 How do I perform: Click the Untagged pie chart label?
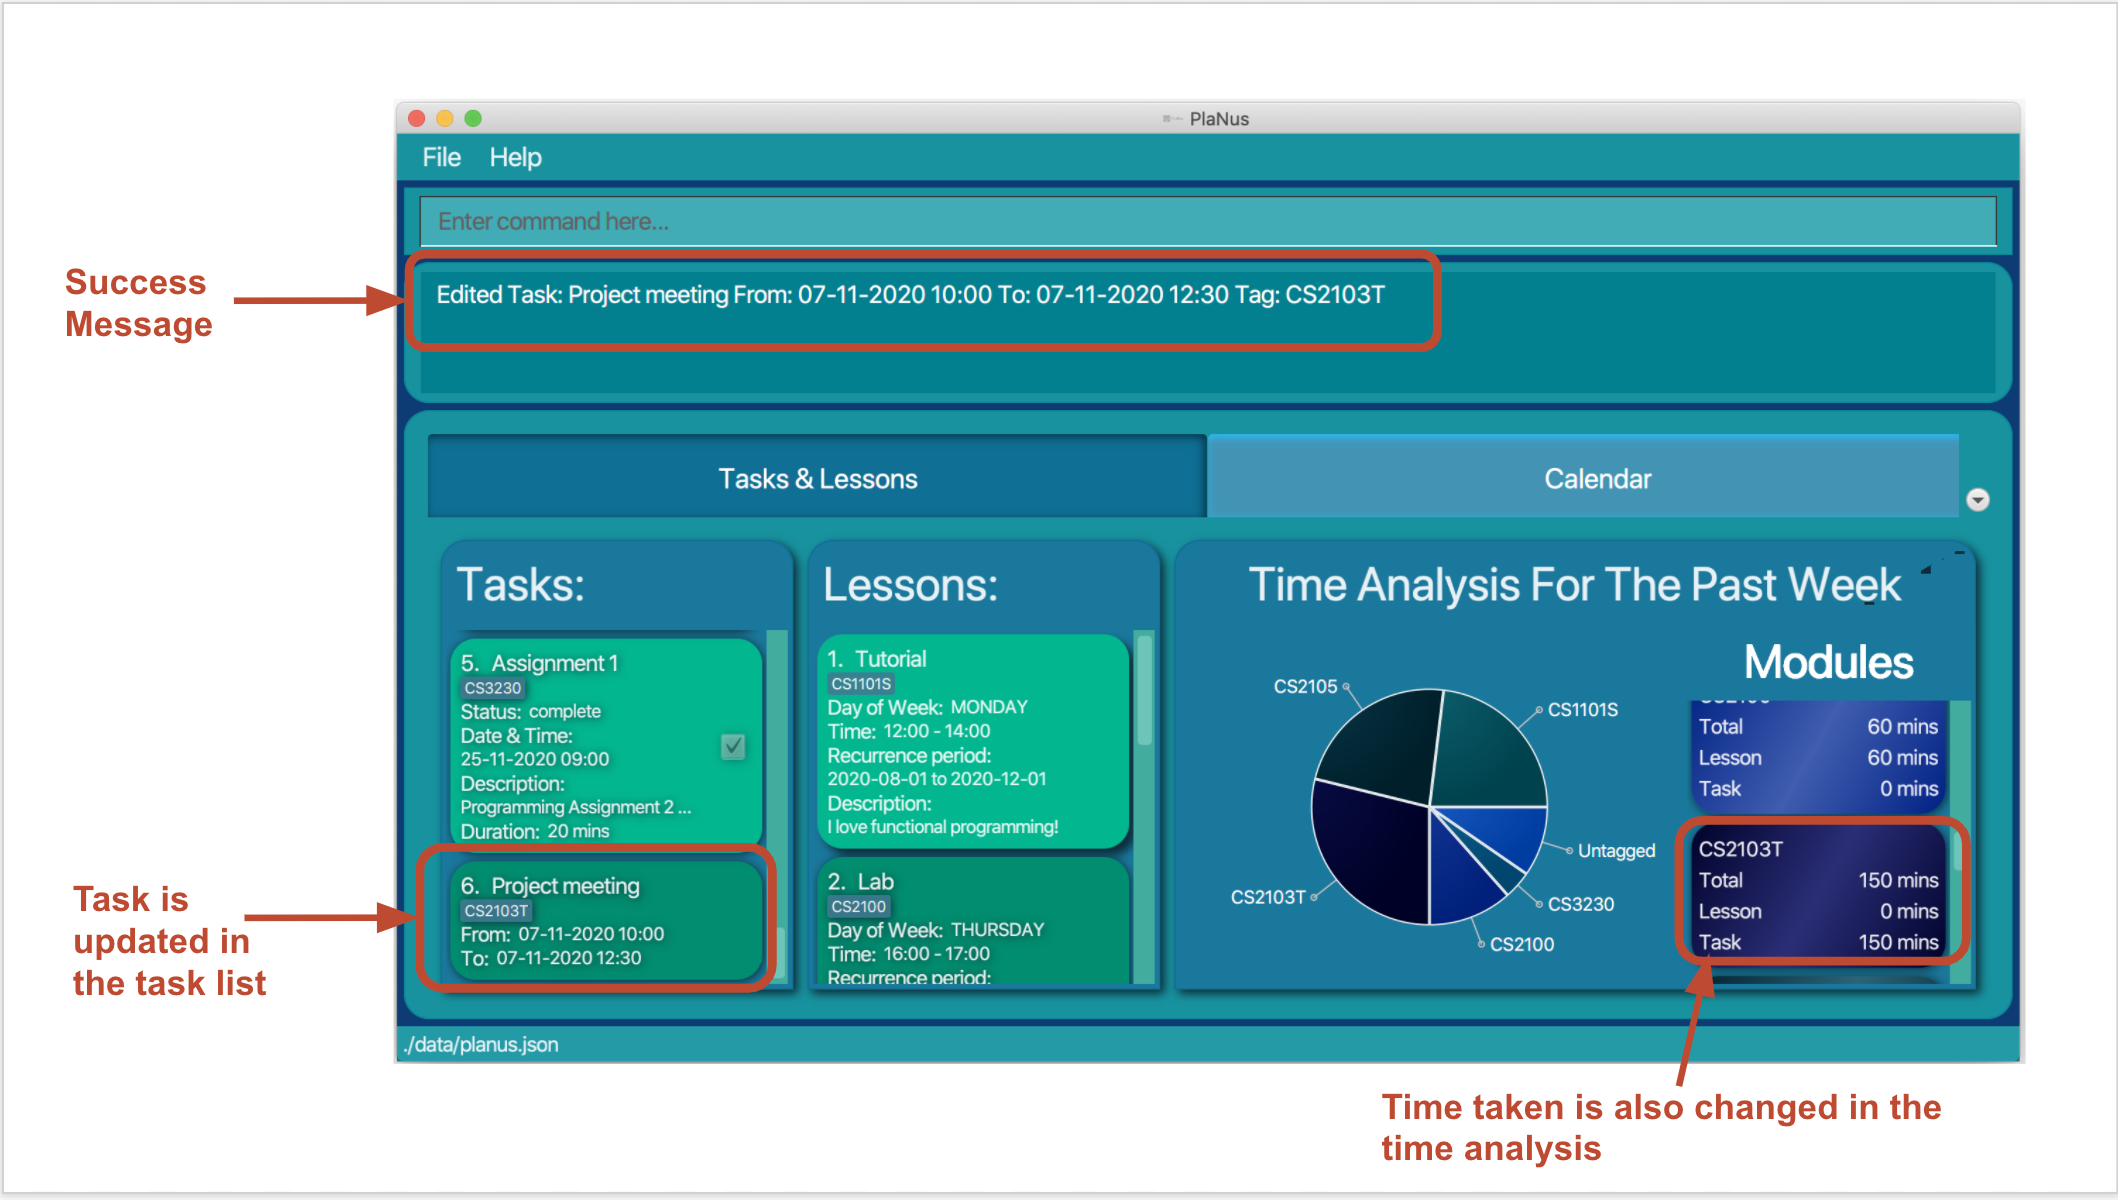(1616, 851)
